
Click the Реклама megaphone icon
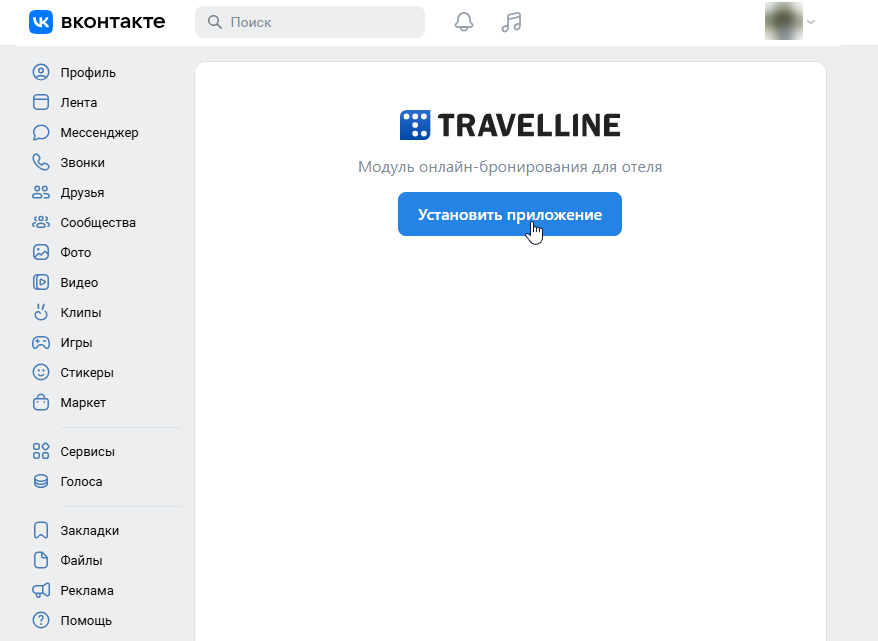pos(41,591)
